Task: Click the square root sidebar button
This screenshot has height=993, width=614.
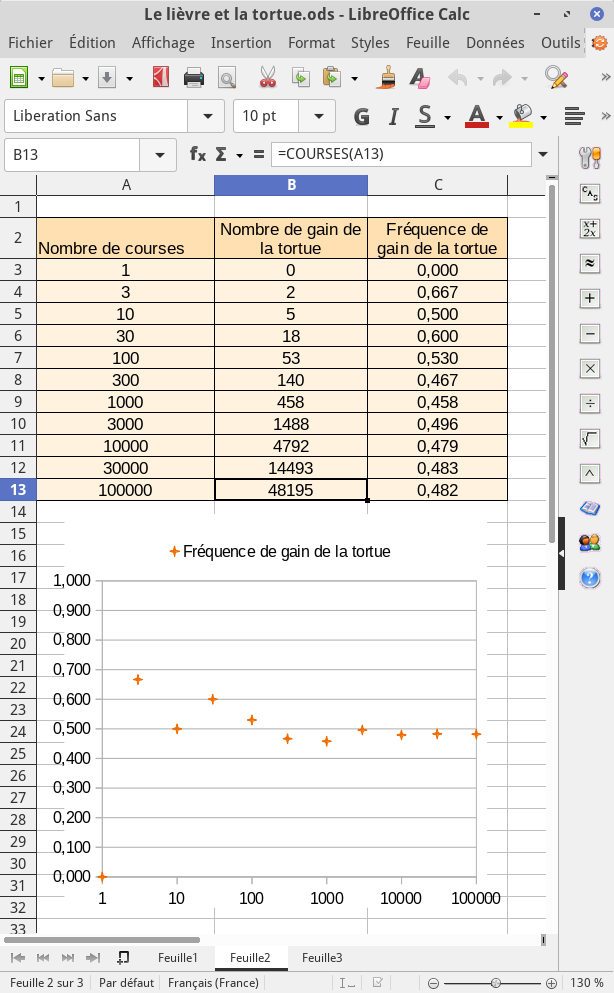Action: (590, 438)
